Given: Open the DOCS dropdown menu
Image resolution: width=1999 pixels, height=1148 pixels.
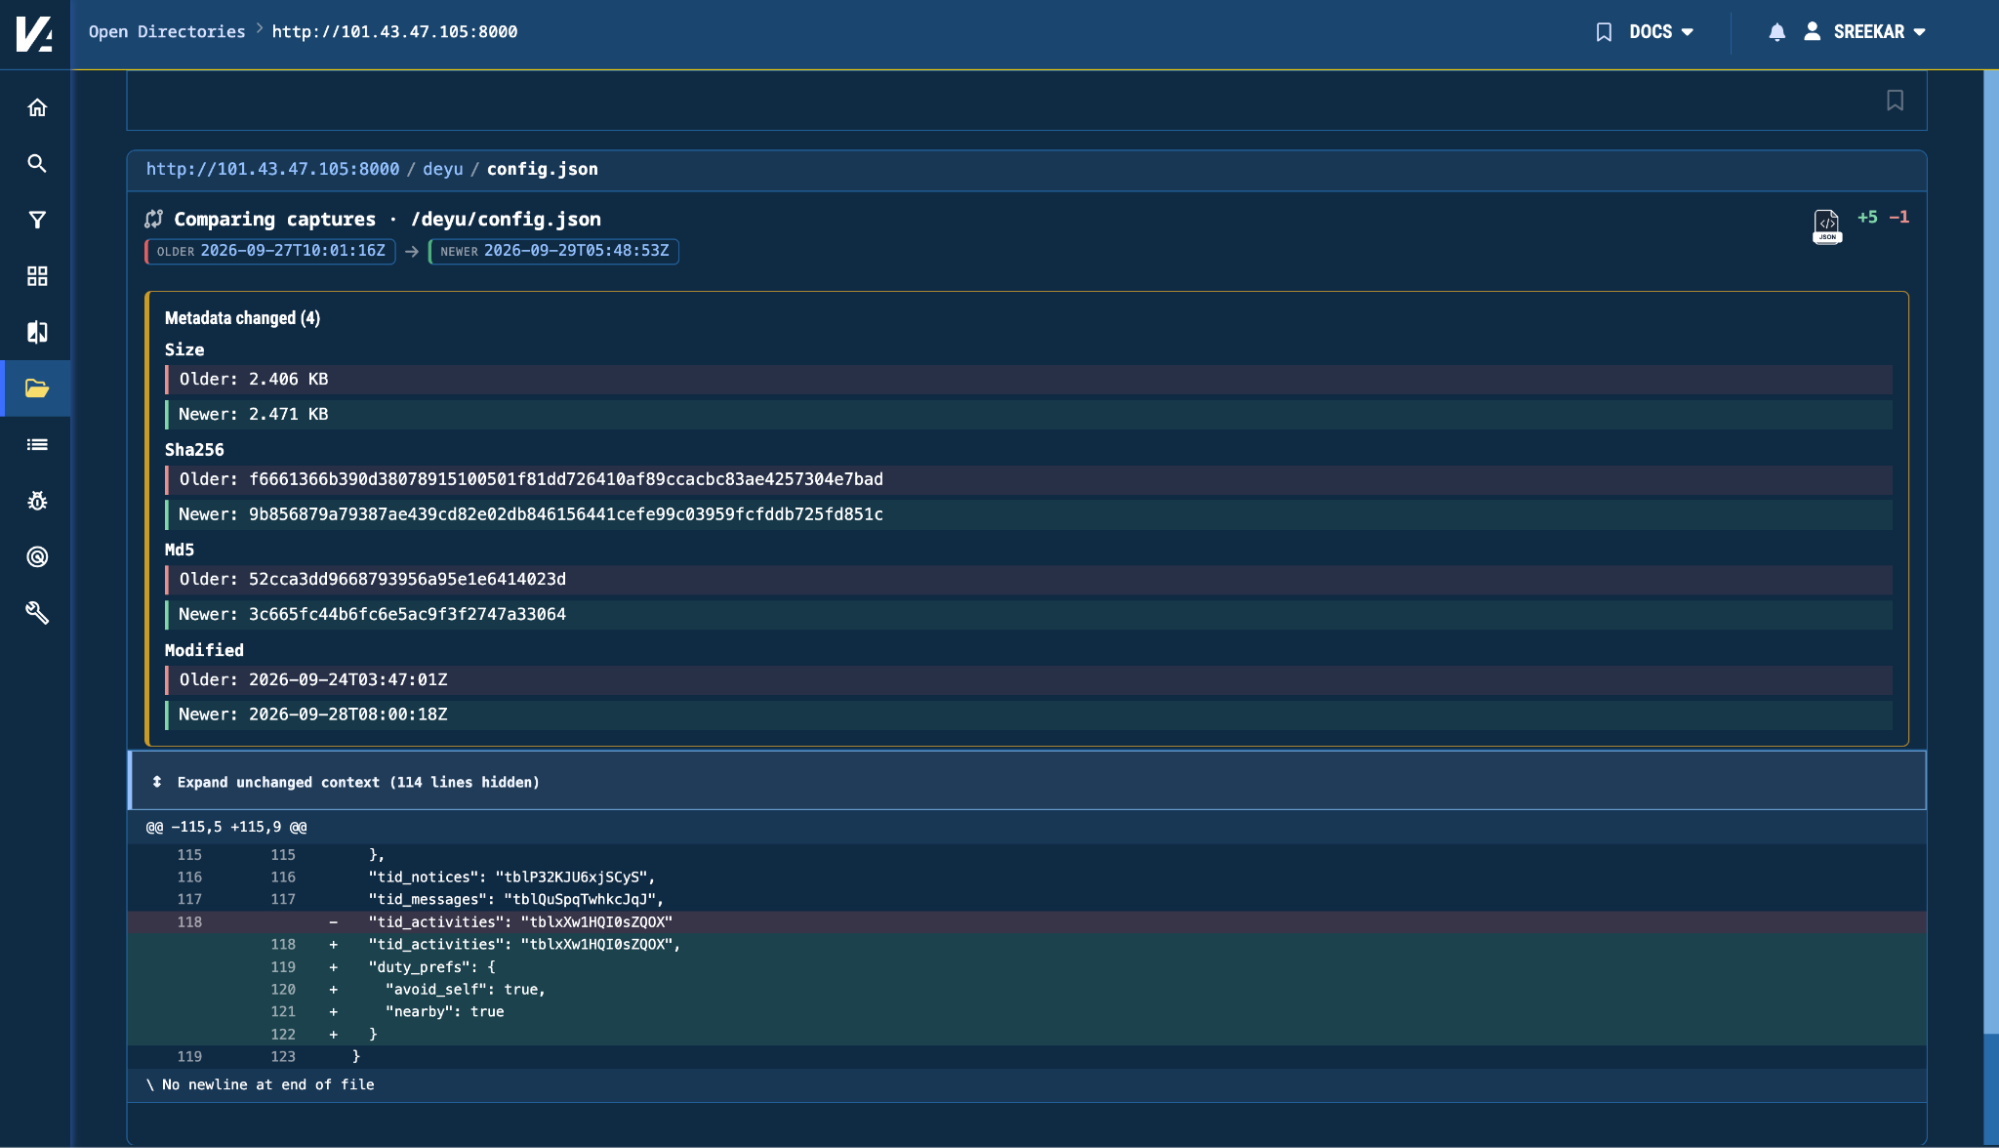Looking at the screenshot, I should [x=1661, y=32].
